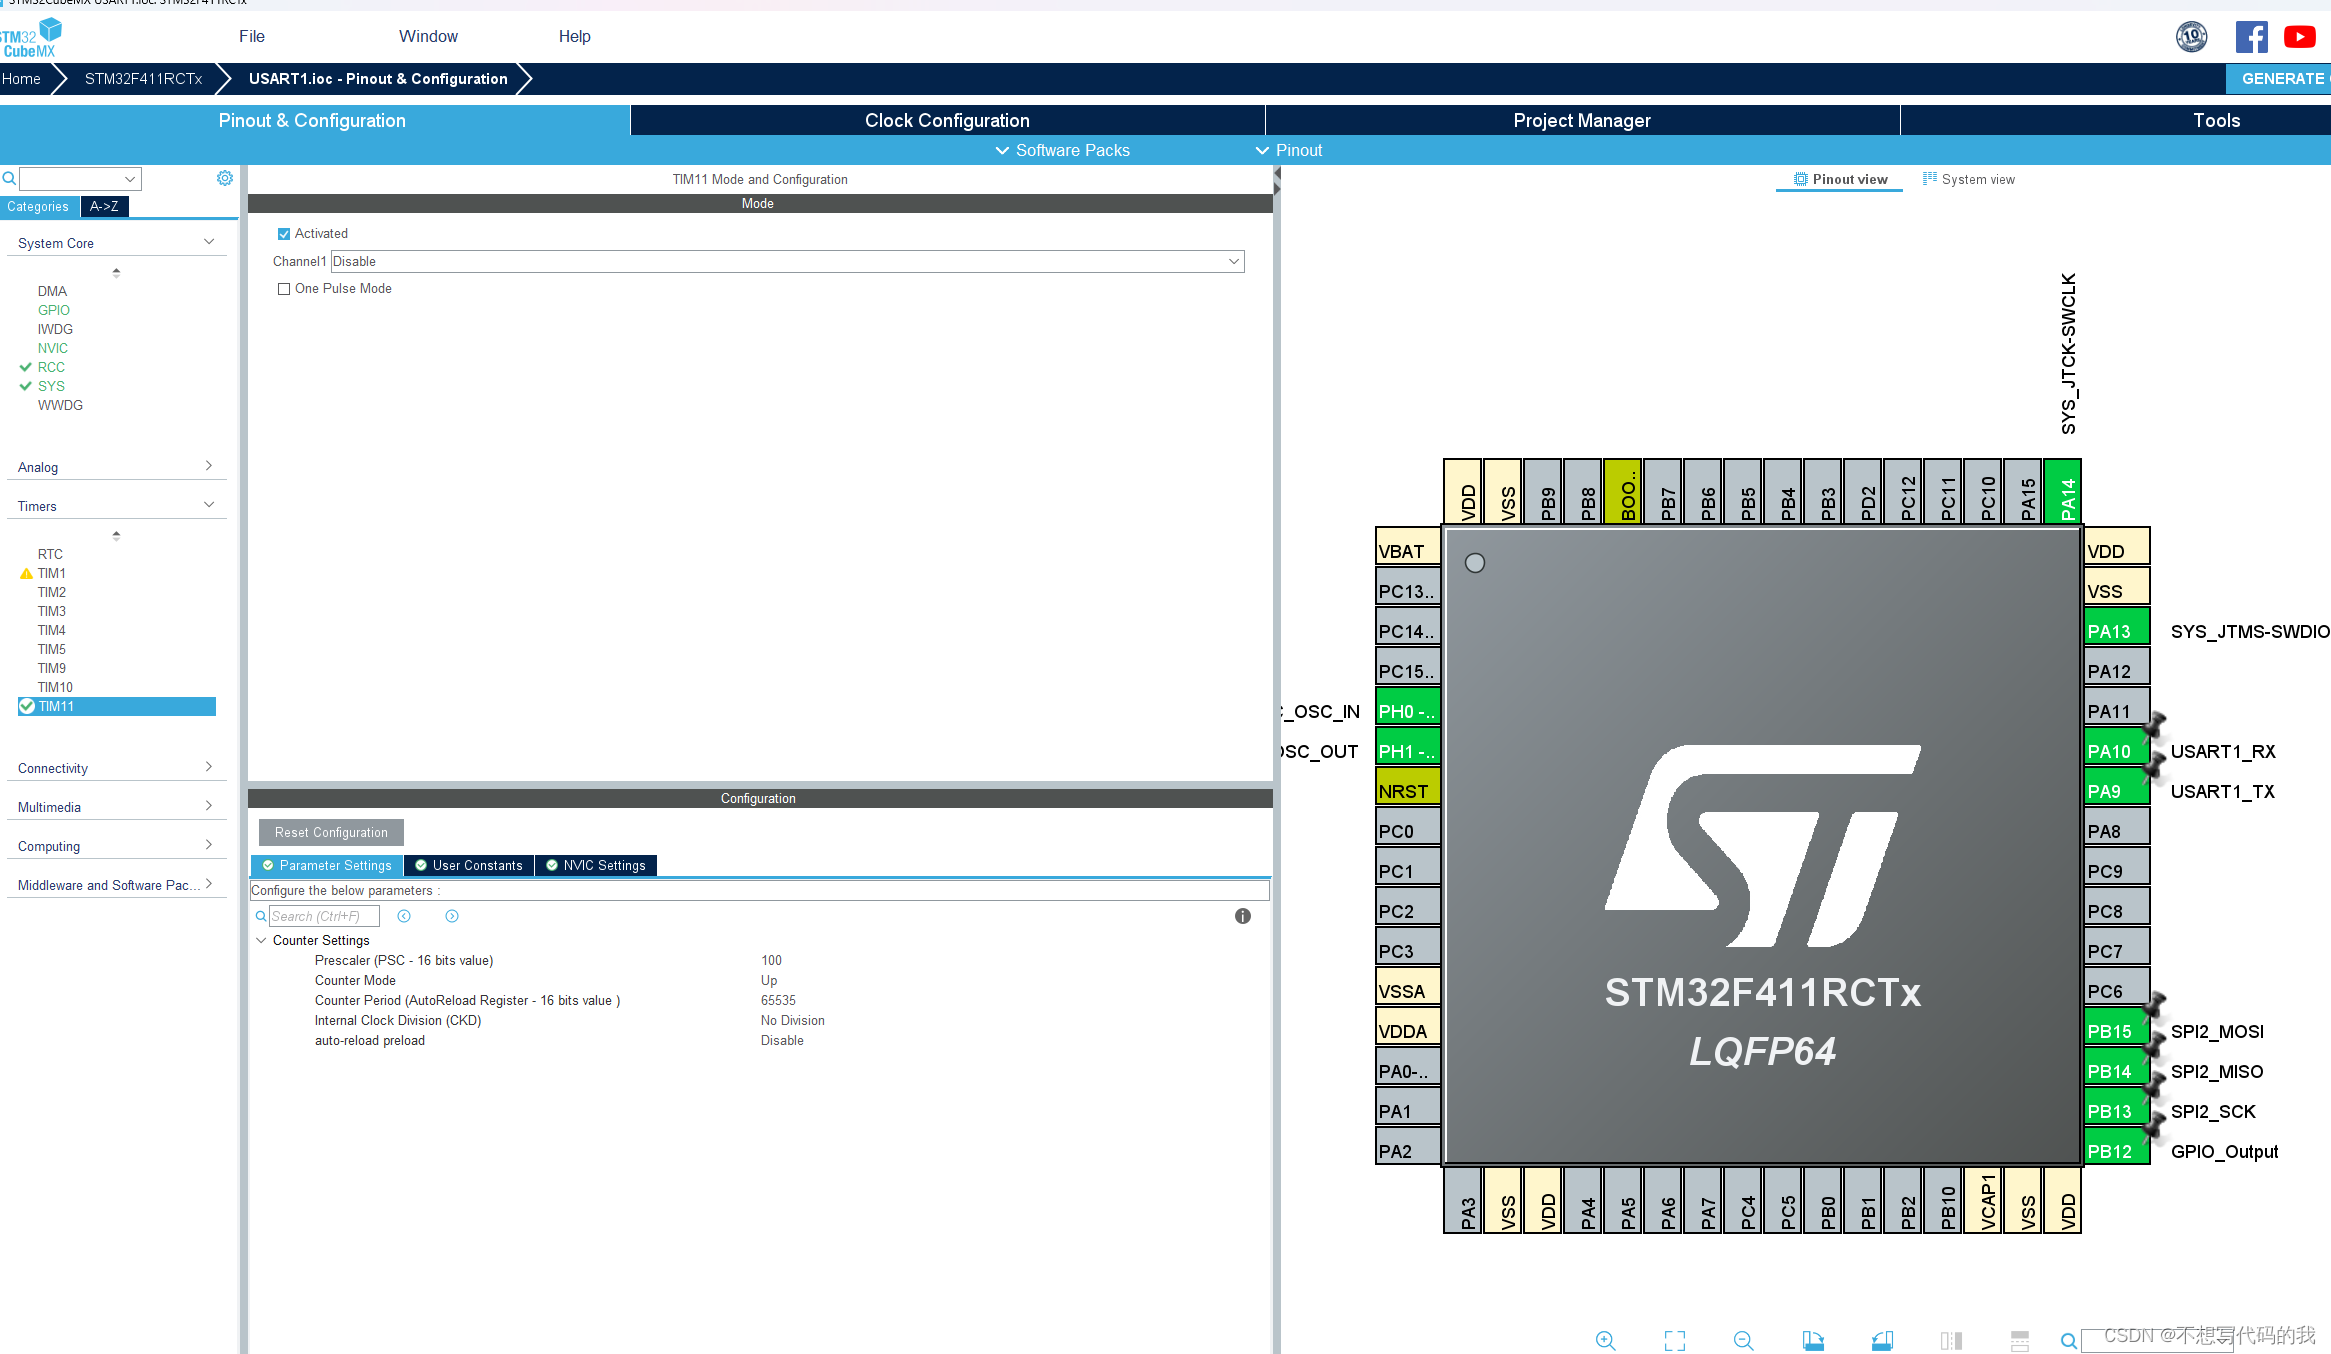Open the Pinout dropdown menu
The width and height of the screenshot is (2331, 1354).
(1289, 150)
